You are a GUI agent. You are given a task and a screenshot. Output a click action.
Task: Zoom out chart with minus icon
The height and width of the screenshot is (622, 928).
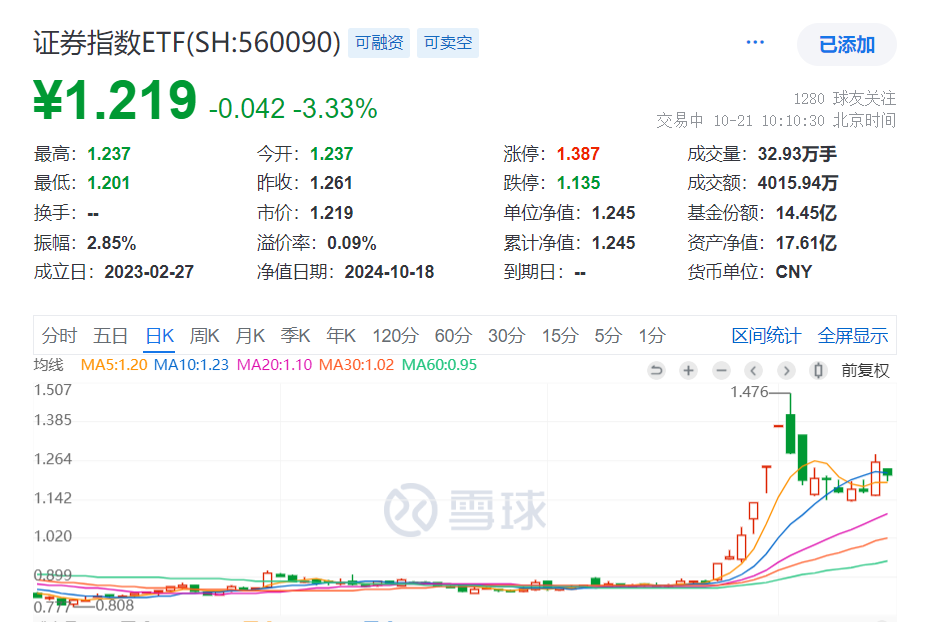coord(721,370)
